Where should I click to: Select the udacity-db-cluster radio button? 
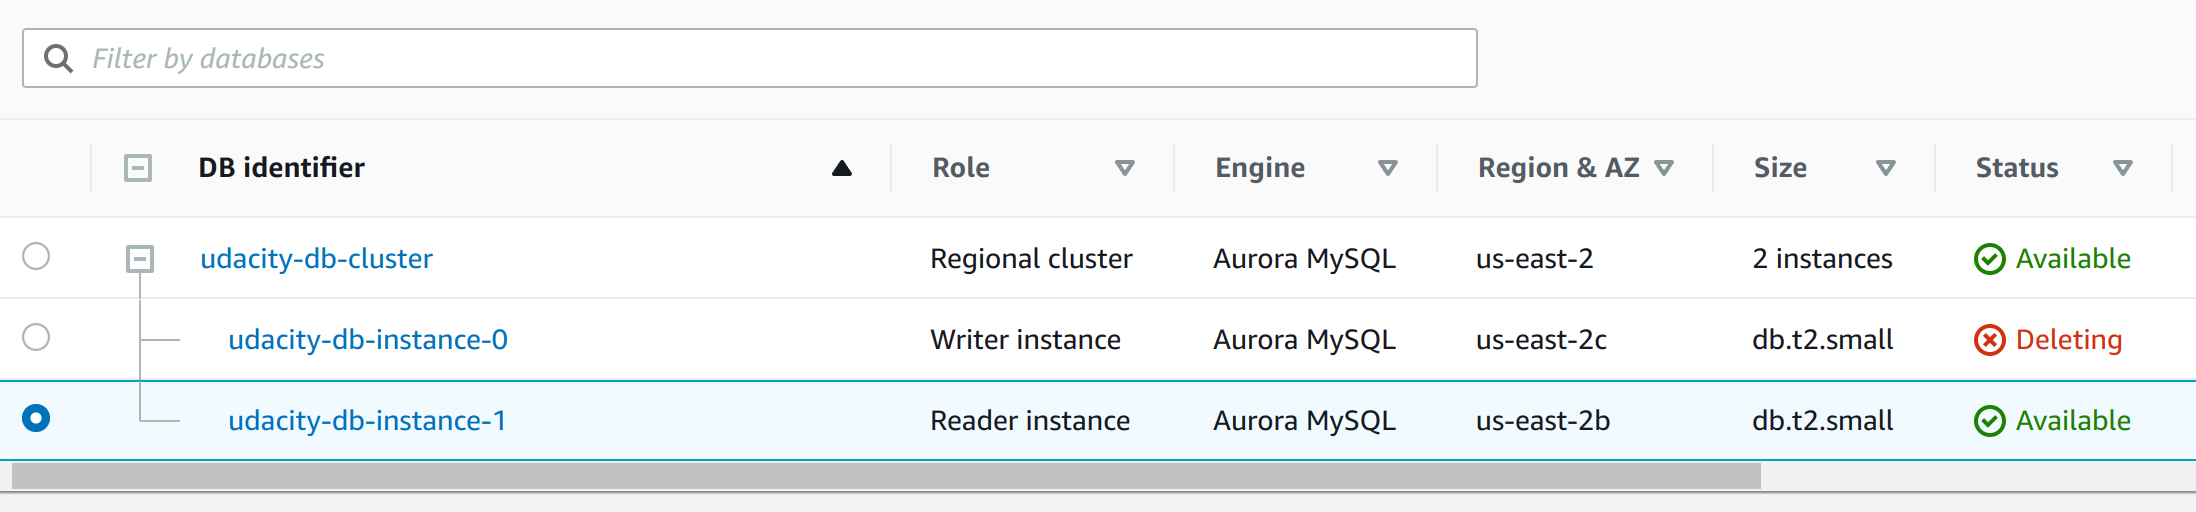tap(36, 256)
